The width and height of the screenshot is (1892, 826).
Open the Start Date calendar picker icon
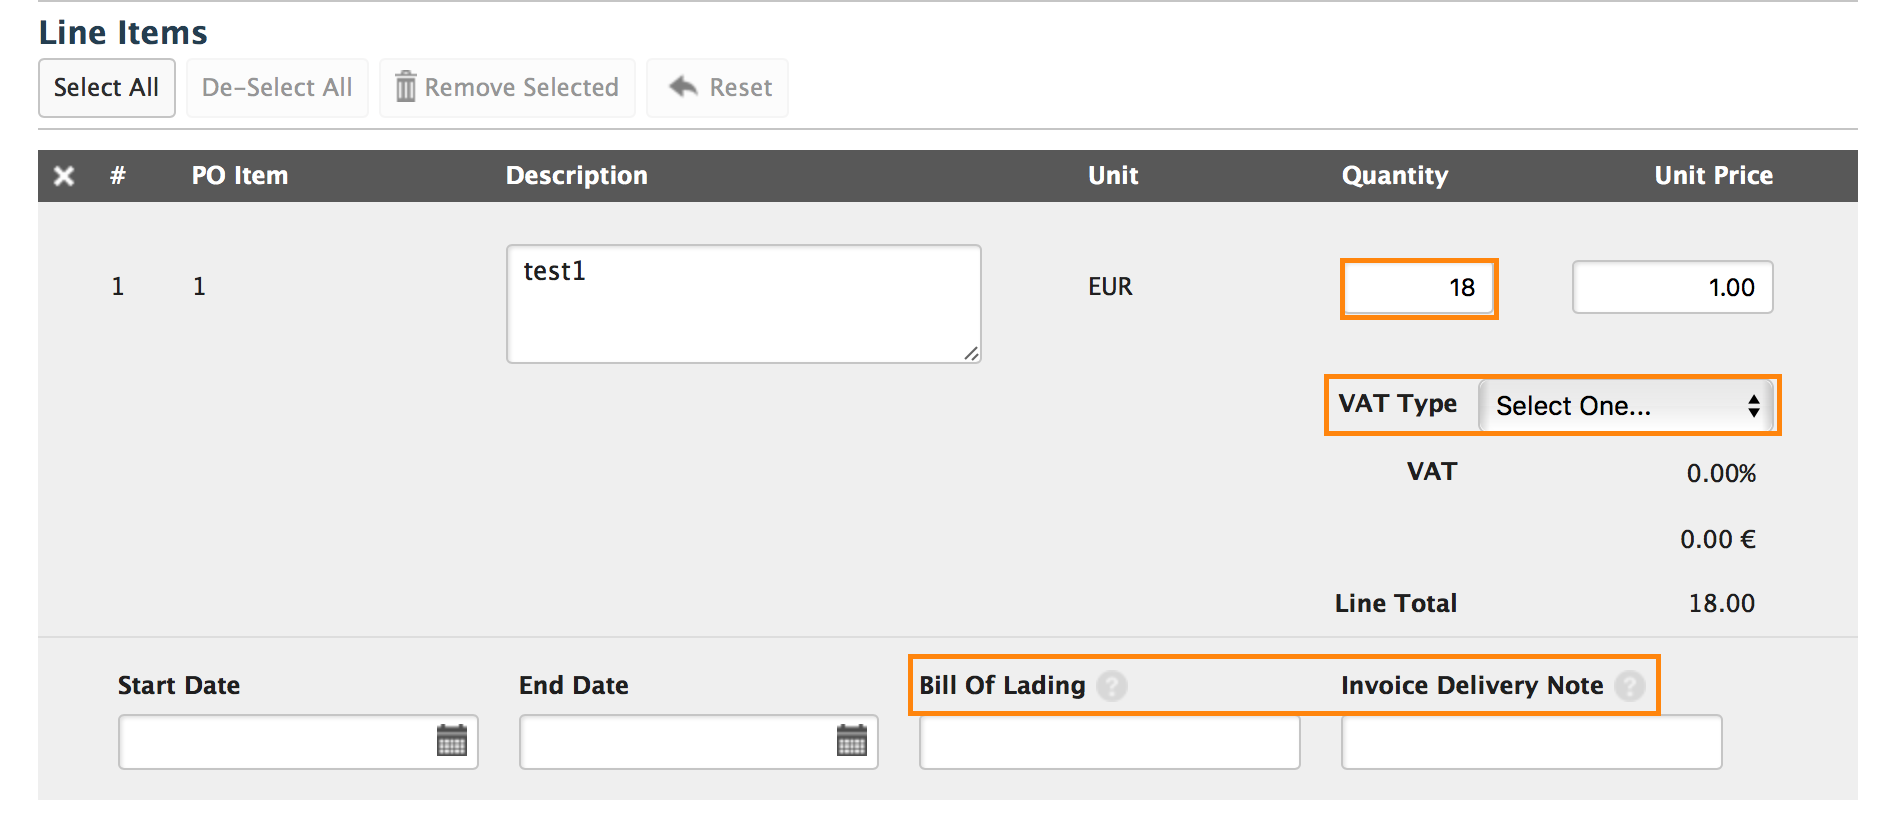[x=452, y=741]
